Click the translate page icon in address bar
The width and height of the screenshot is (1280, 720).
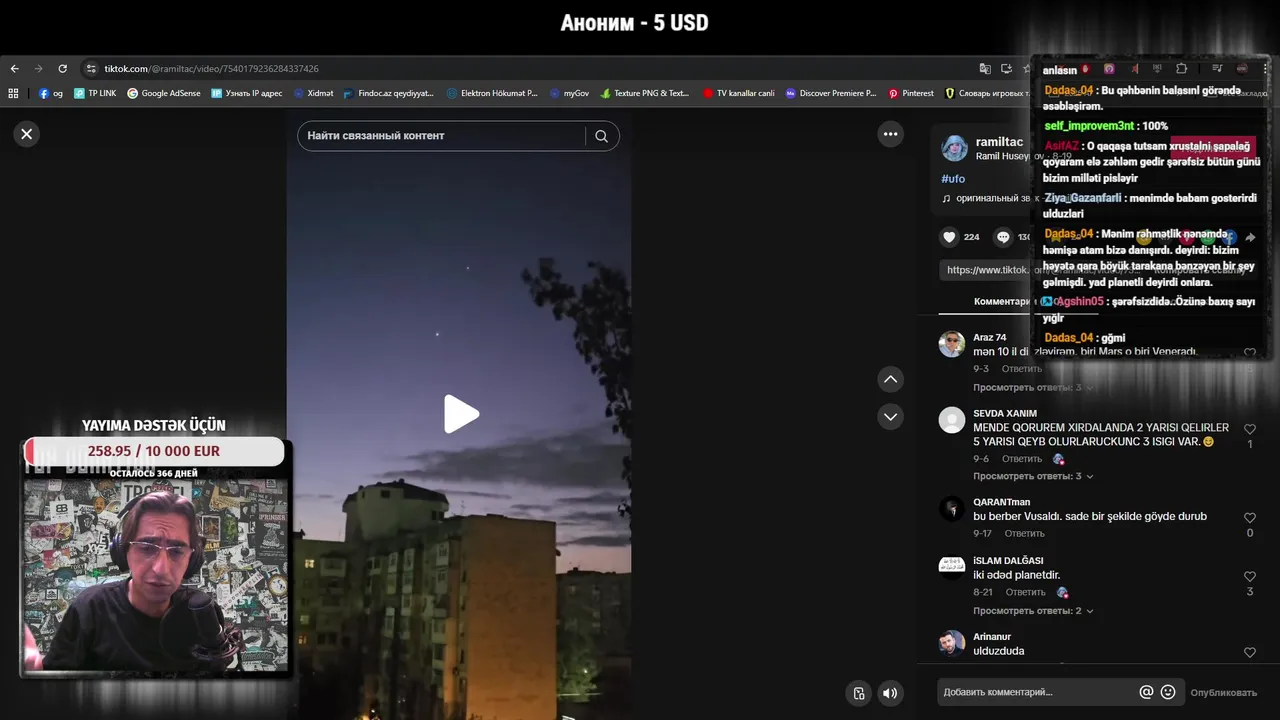[x=985, y=69]
